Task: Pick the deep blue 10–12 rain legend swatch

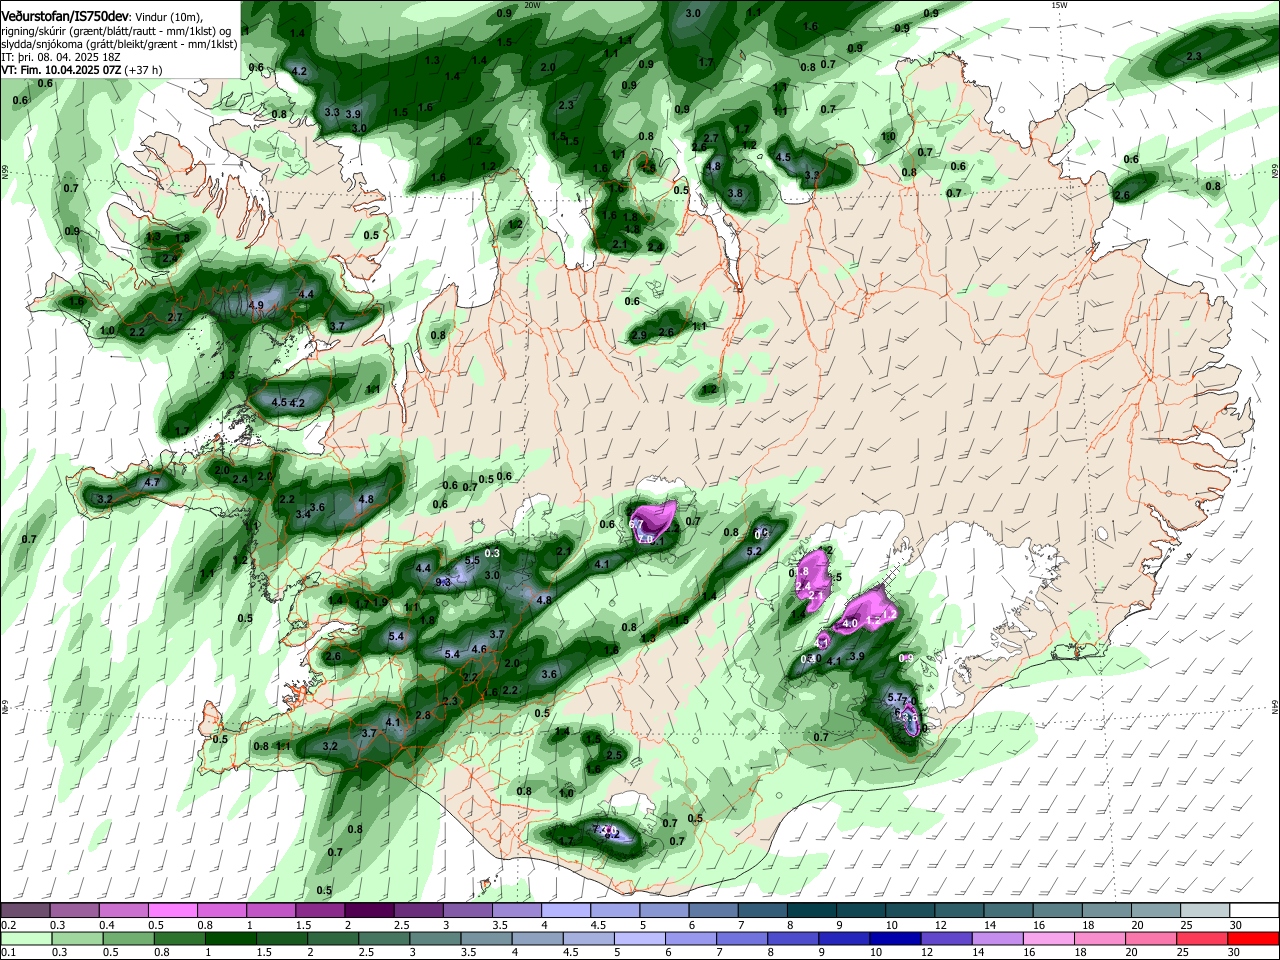Action: coord(896,938)
